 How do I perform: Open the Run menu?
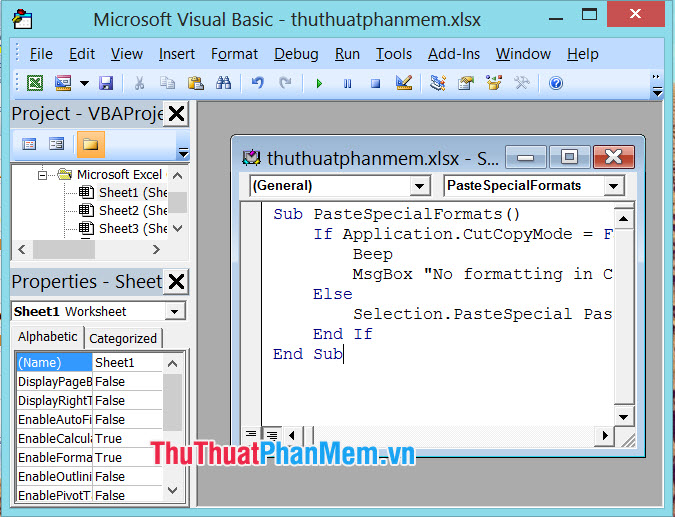click(347, 54)
